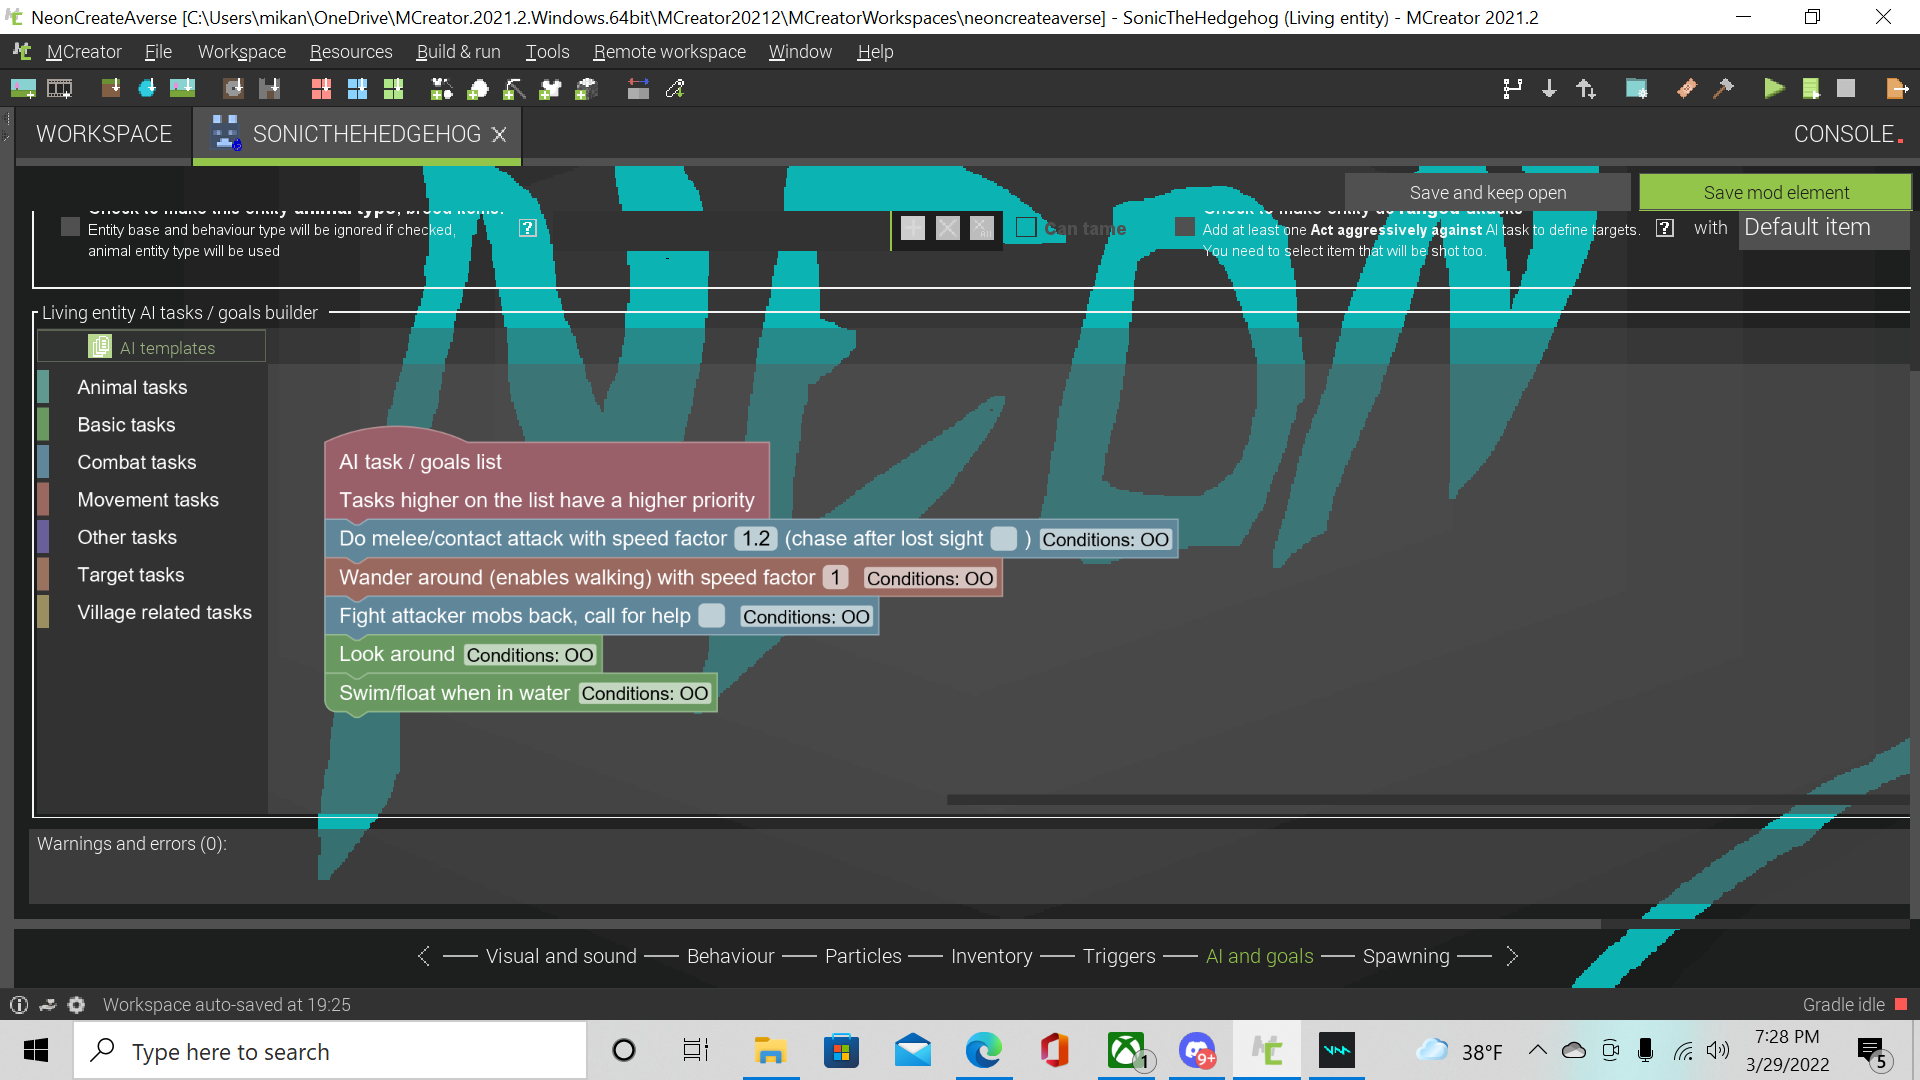Viewport: 1920px width, 1080px height.
Task: Advance to the next page with the right chevron
Action: [x=1513, y=956]
